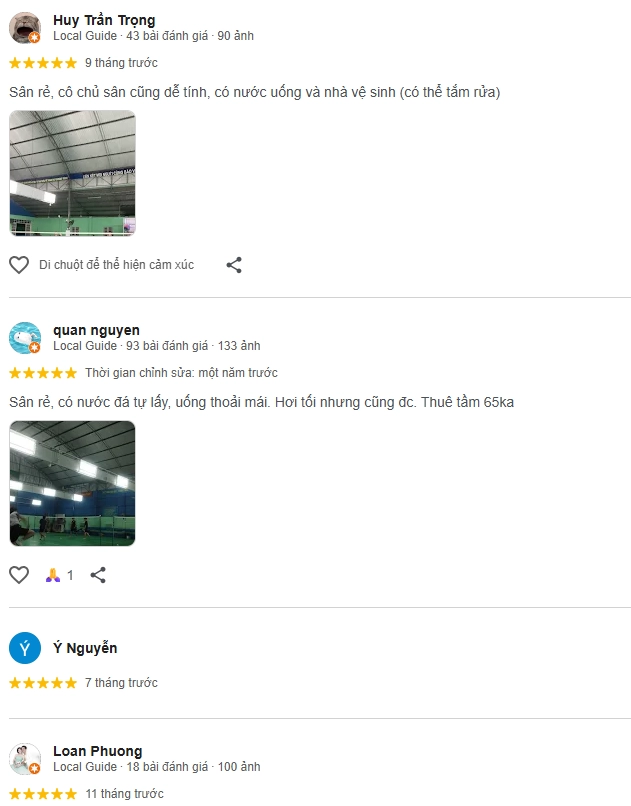
Task: View Huy Trần Trọng's court roof photo
Action: click(x=72, y=173)
